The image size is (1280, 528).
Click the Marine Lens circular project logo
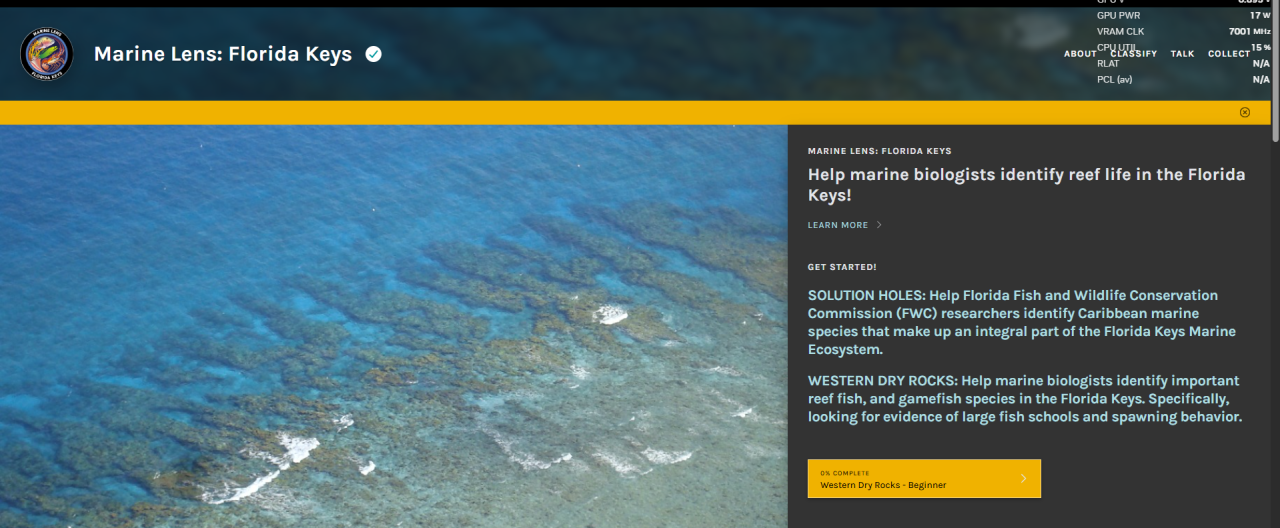coord(46,54)
